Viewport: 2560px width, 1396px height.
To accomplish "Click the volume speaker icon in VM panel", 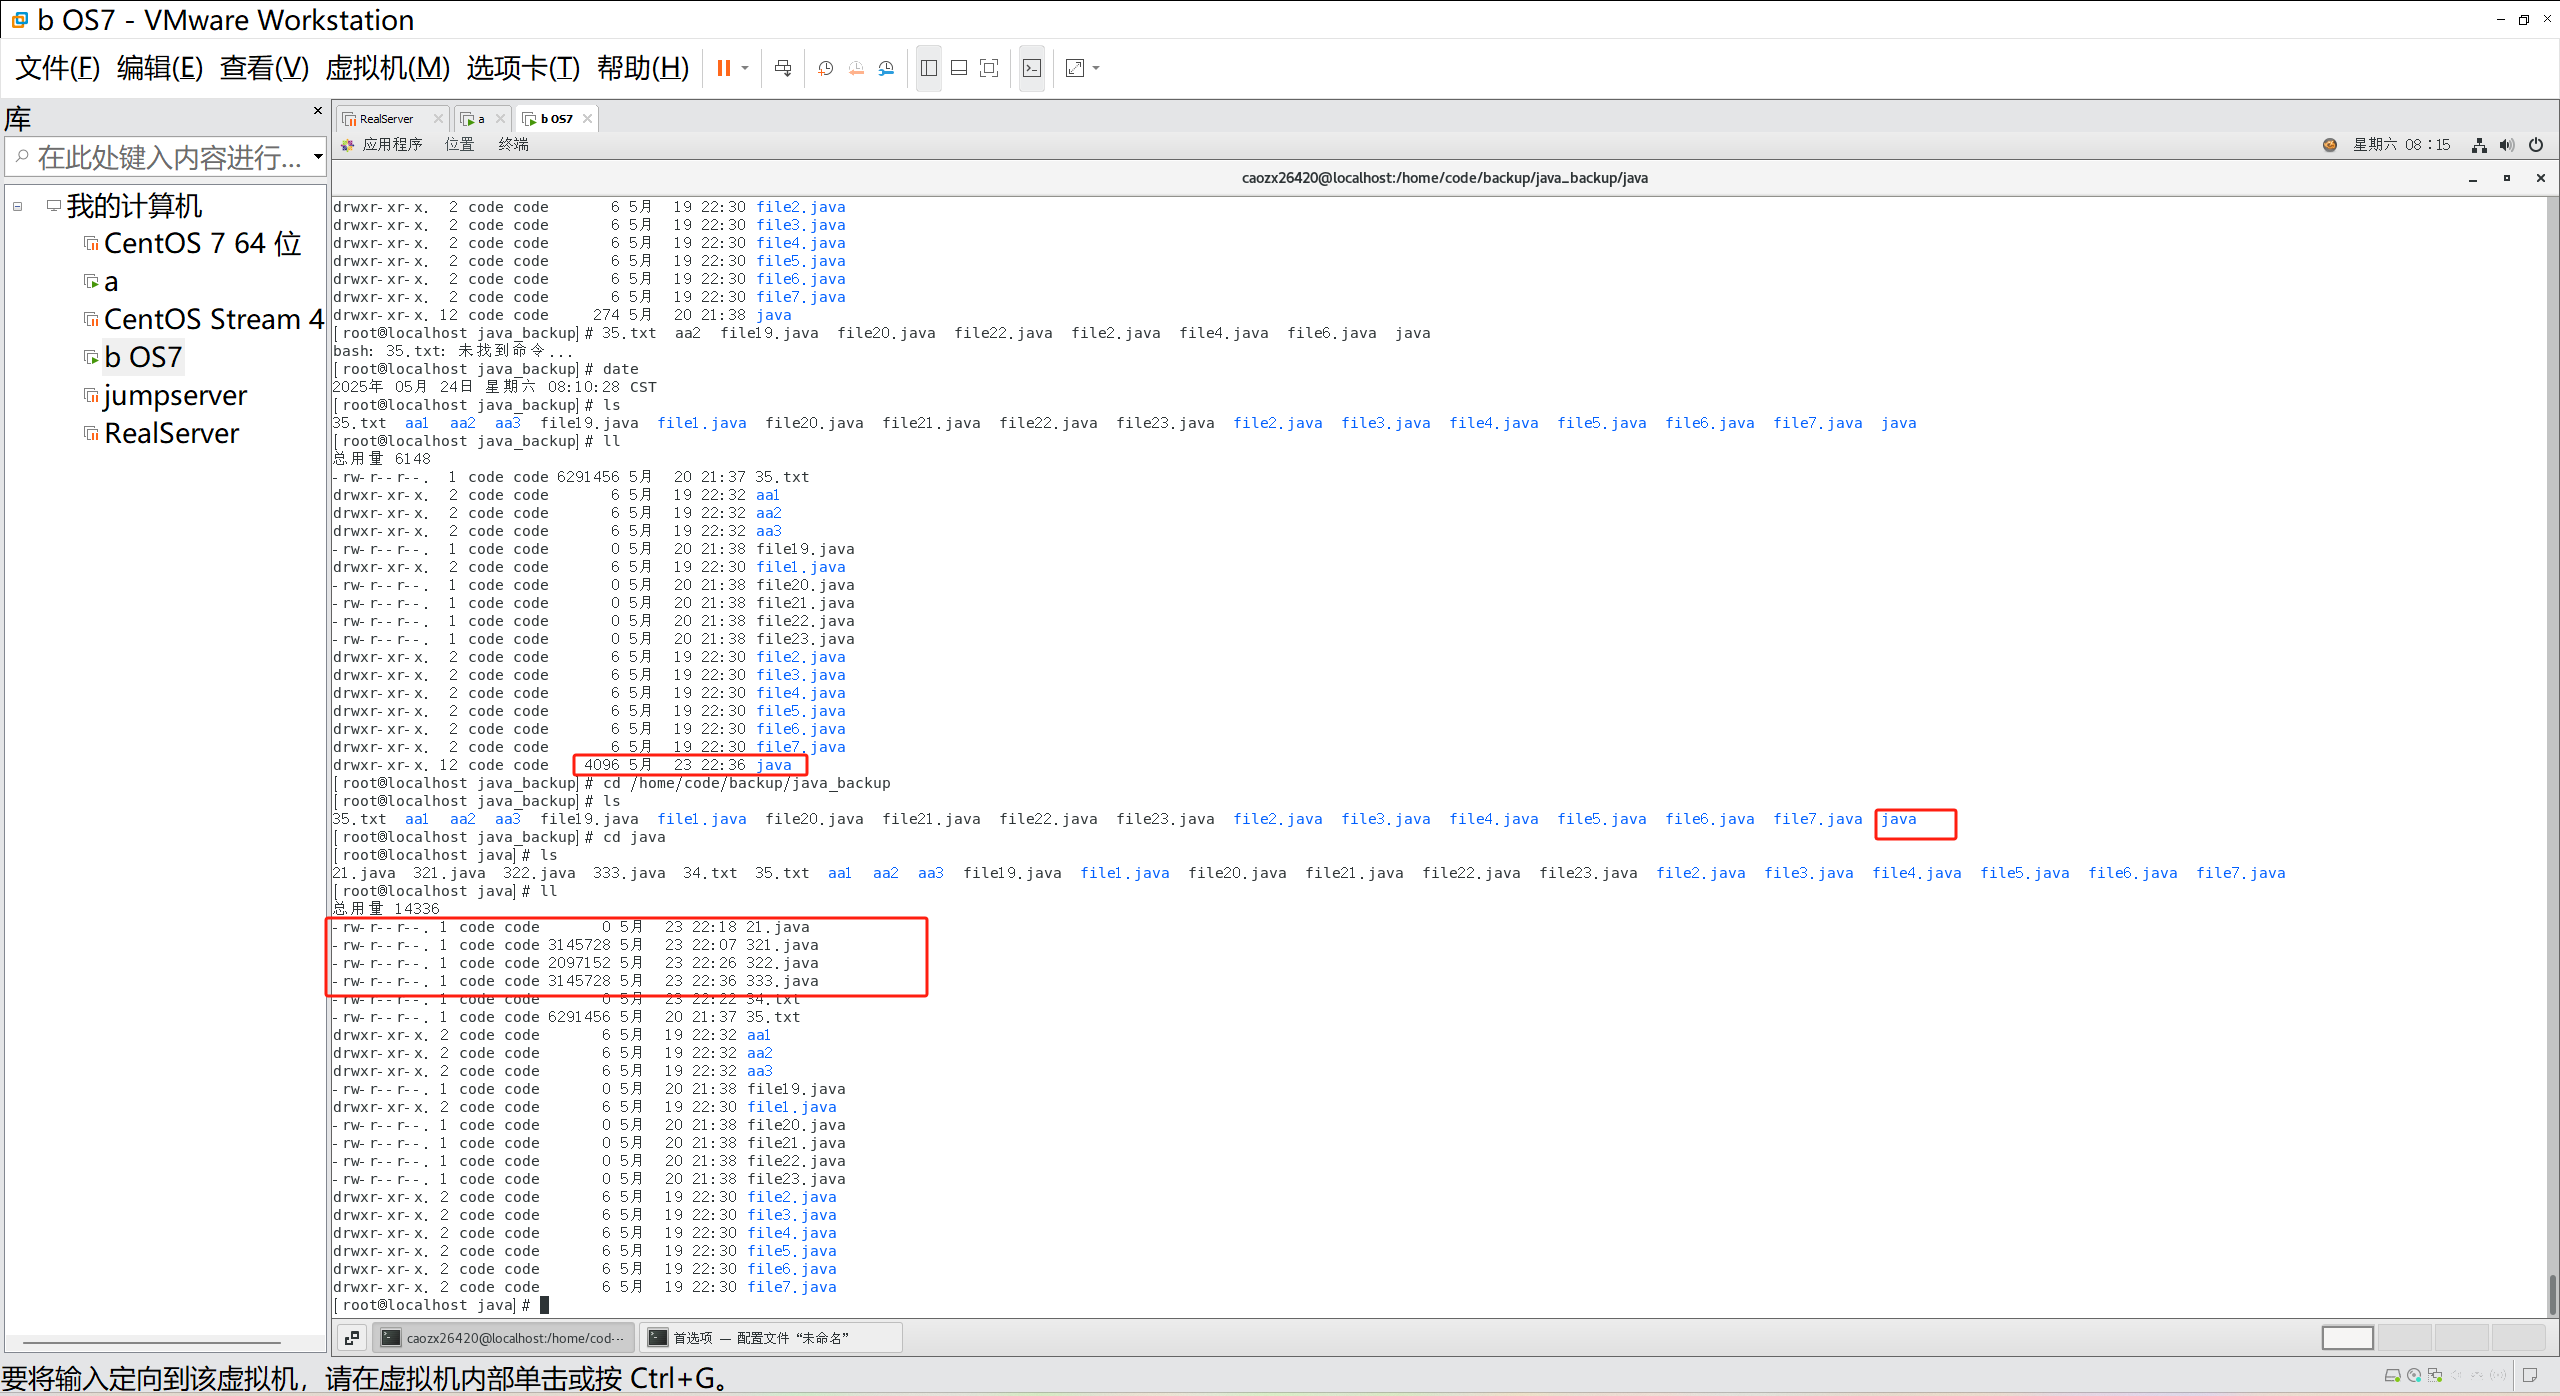I will point(2506,145).
